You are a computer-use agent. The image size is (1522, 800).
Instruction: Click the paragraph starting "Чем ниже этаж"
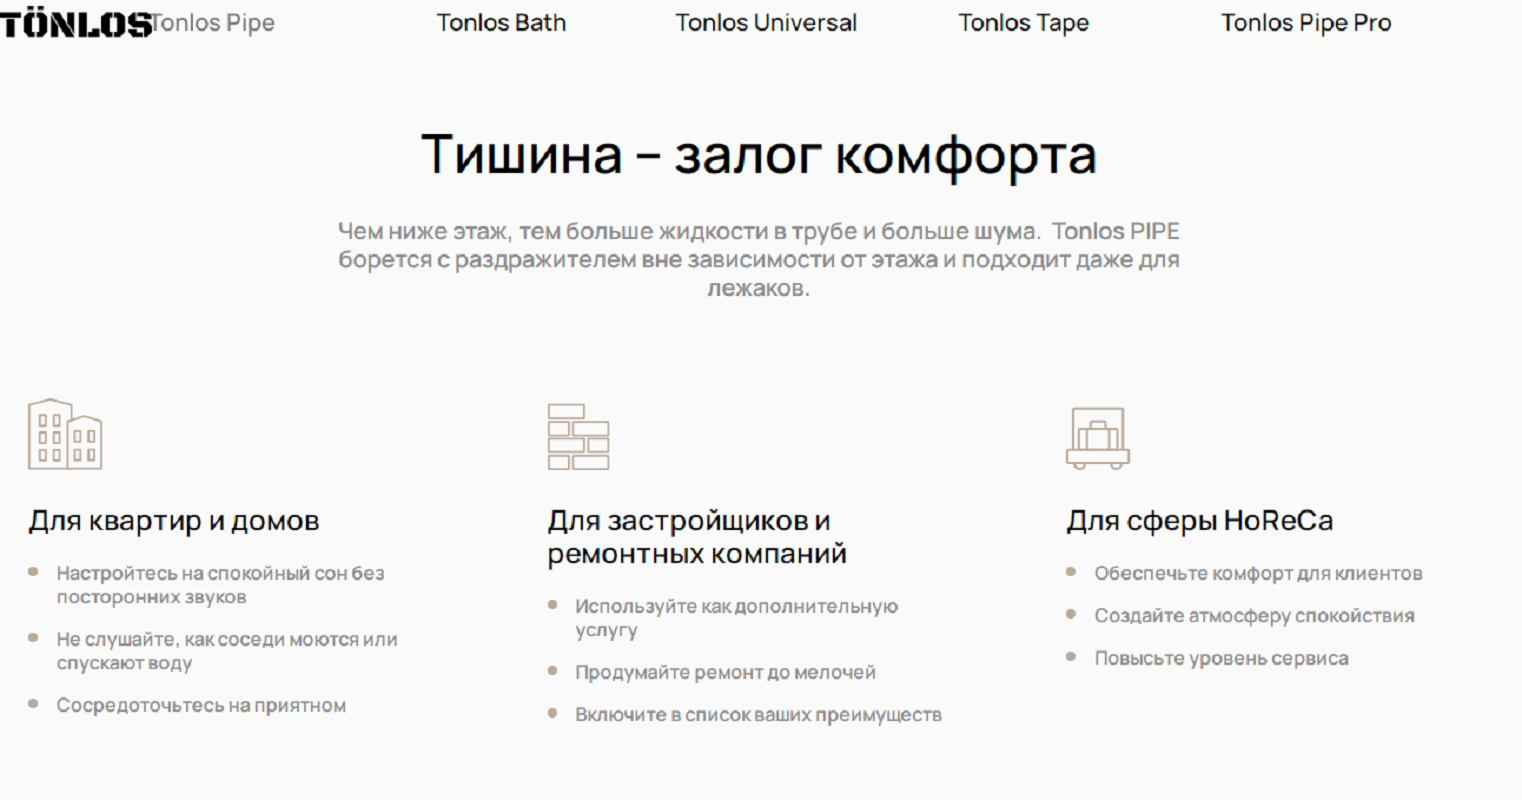[x=759, y=260]
